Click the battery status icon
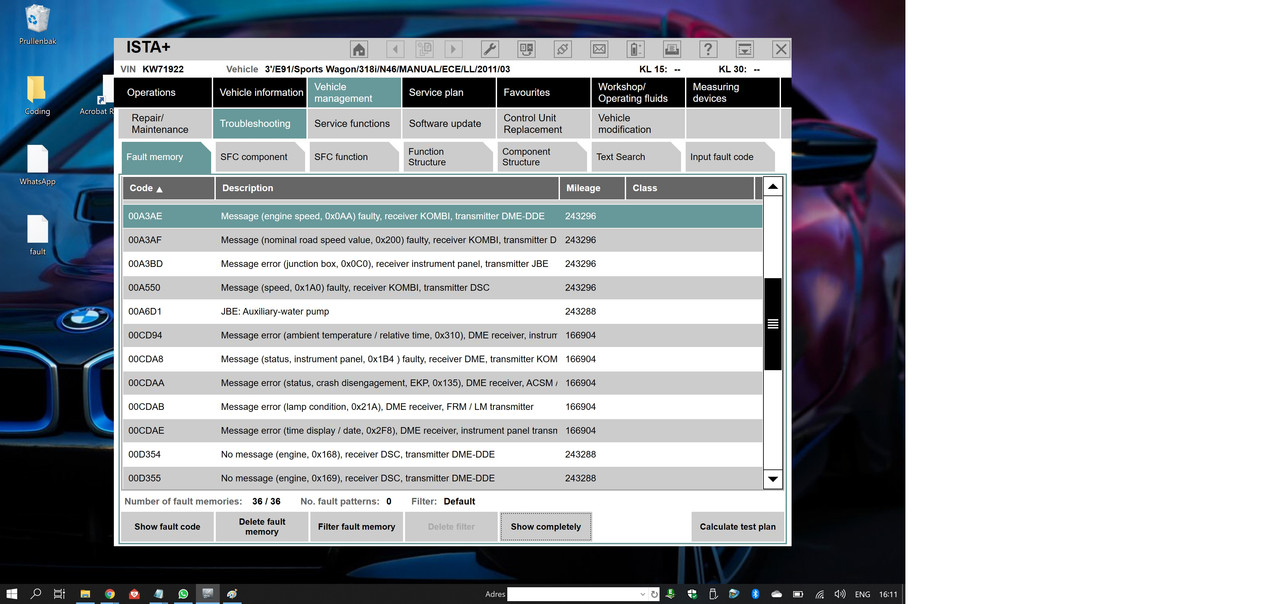 pyautogui.click(x=635, y=49)
